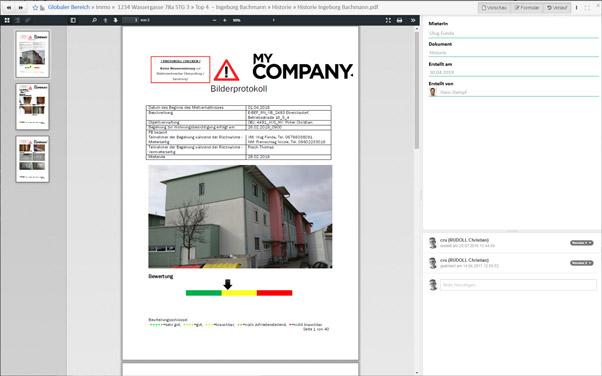The width and height of the screenshot is (602, 376).
Task: Click the MY COMPANY logo
Action: pyautogui.click(x=302, y=67)
